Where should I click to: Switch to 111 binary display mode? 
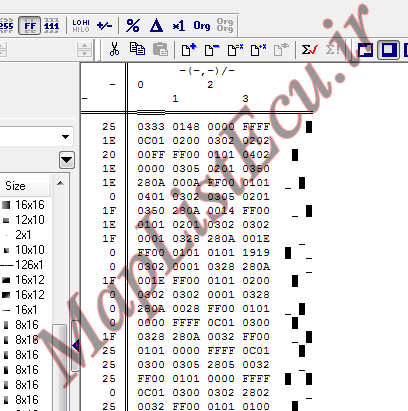51,26
